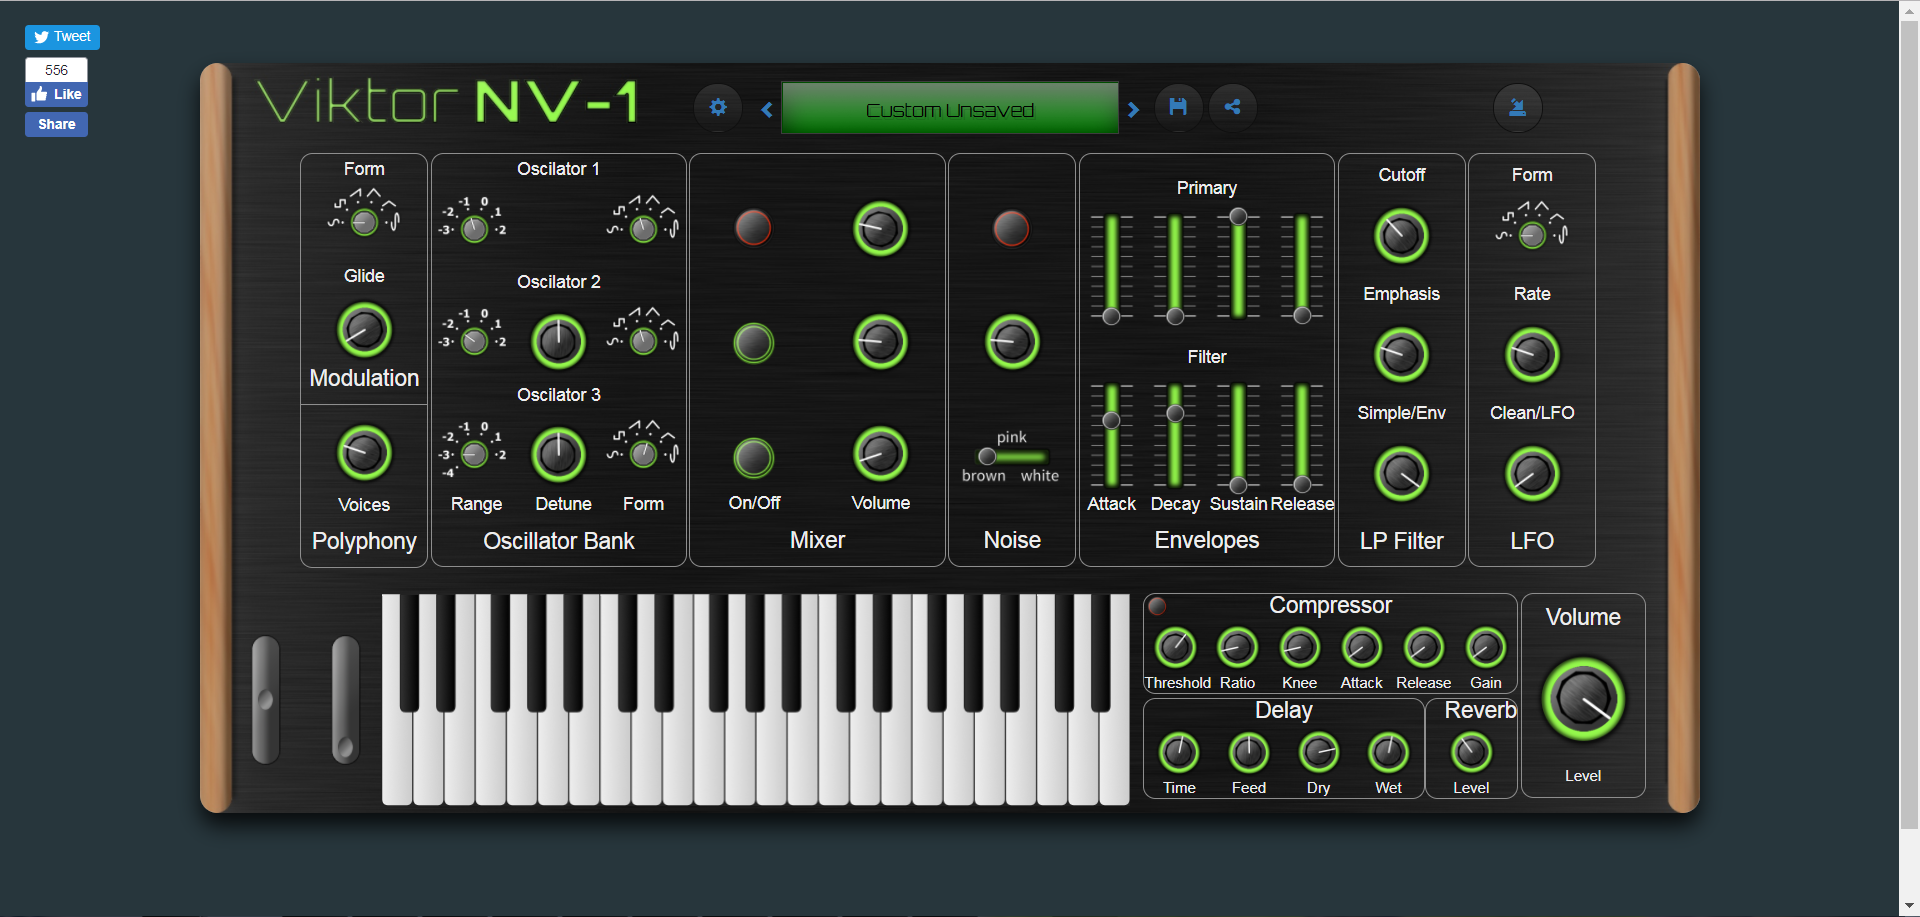This screenshot has height=917, width=1920.
Task: Click the master Volume Level knob
Action: pyautogui.click(x=1584, y=699)
